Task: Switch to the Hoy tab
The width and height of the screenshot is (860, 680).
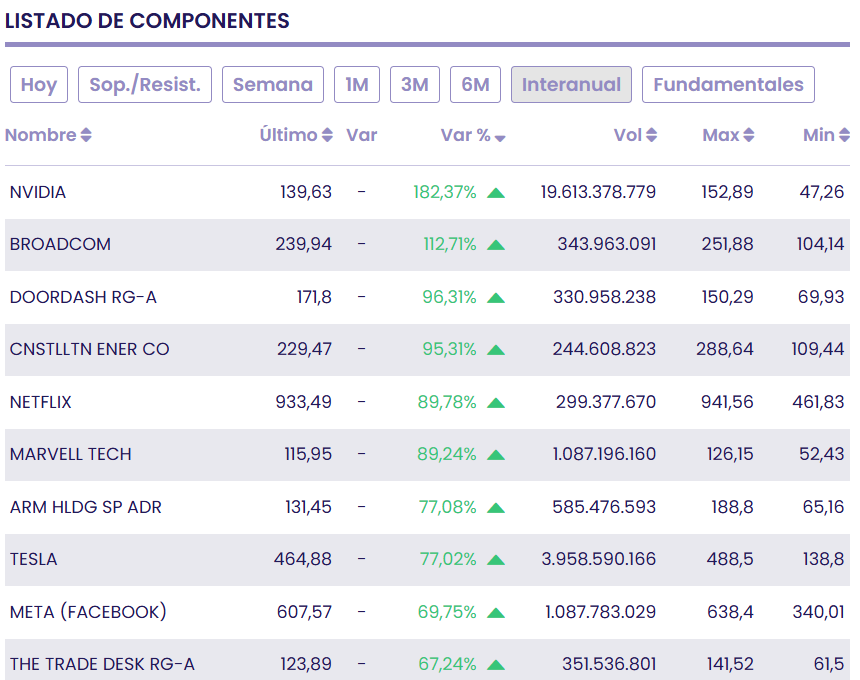Action: (x=39, y=85)
